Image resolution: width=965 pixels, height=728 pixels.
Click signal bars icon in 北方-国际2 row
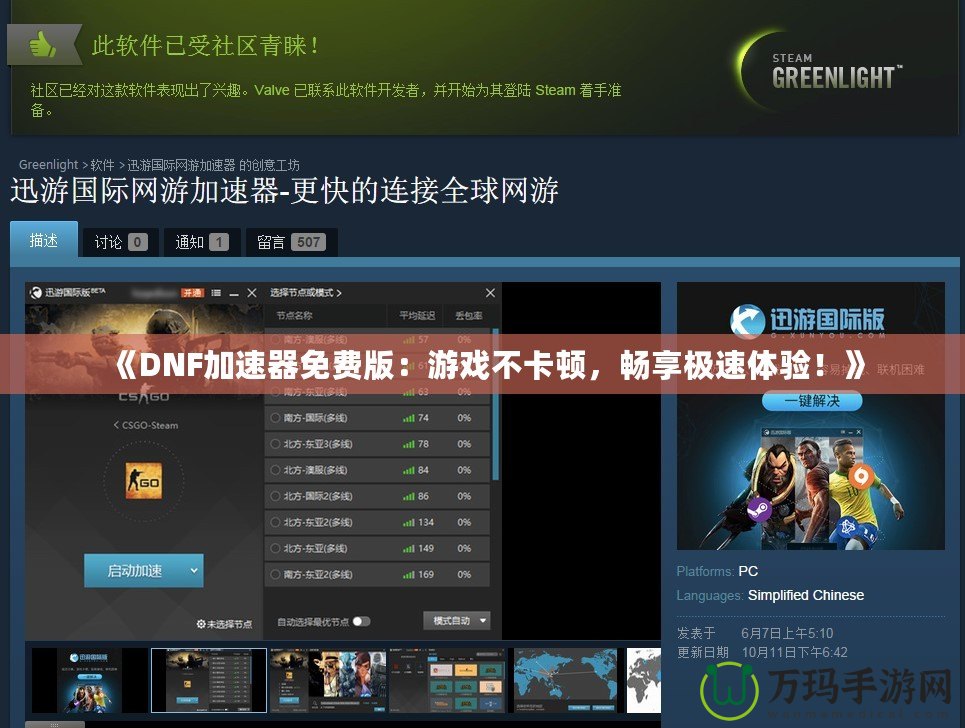[409, 496]
